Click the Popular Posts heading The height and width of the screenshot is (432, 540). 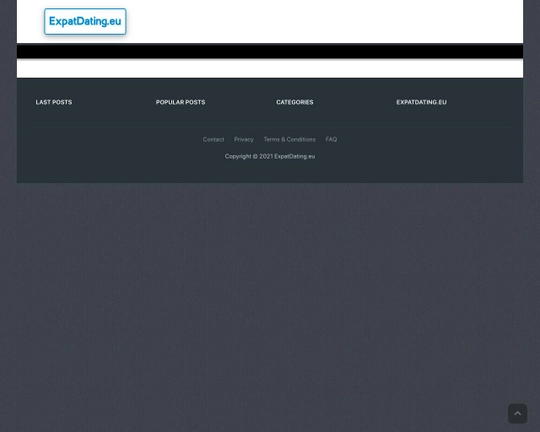pyautogui.click(x=180, y=102)
